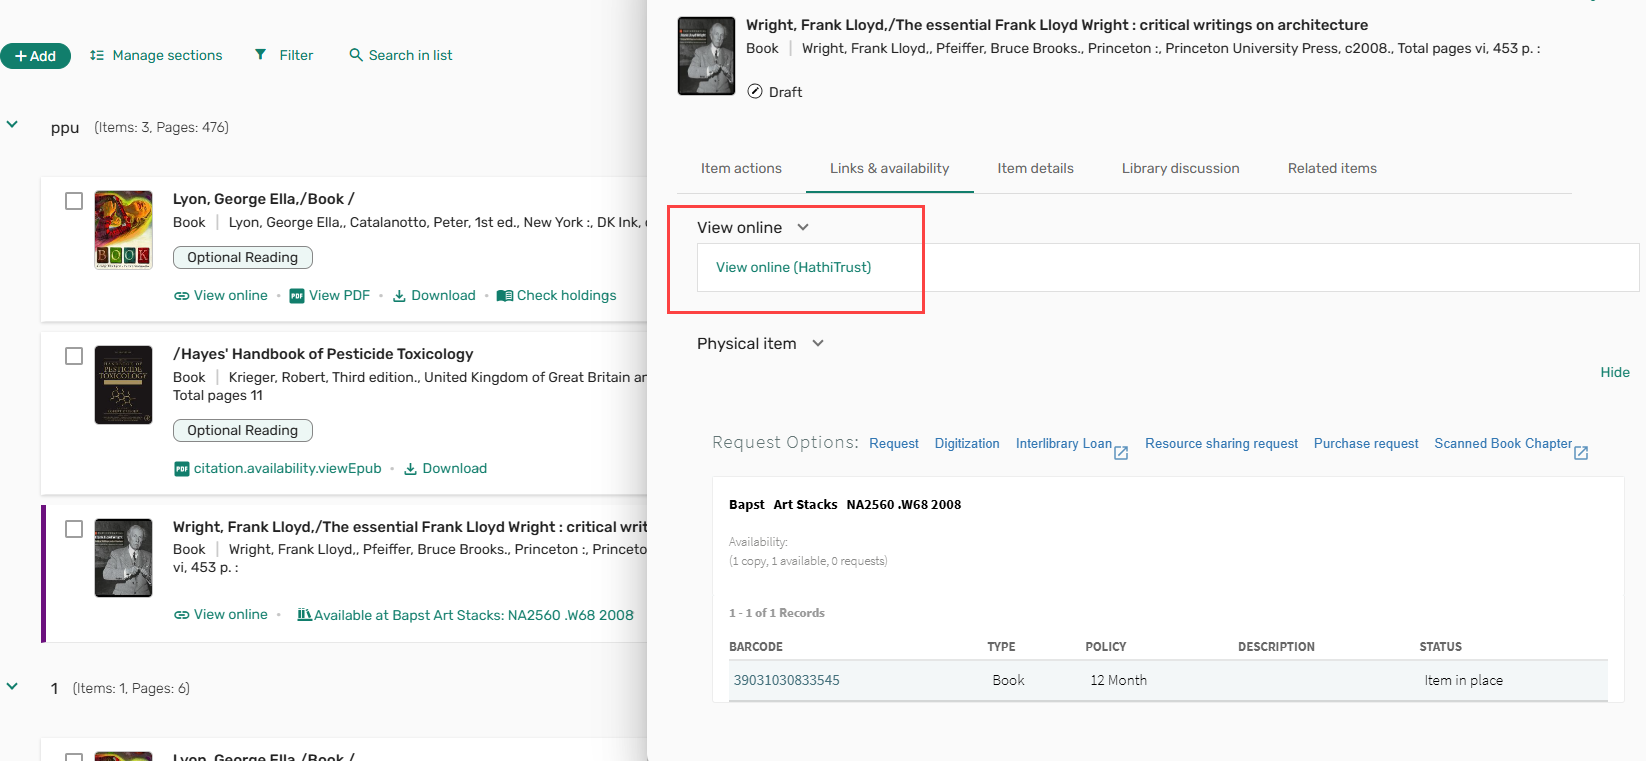Check the Hayes' Handbook checkbox
Image resolution: width=1646 pixels, height=761 pixels.
(x=74, y=356)
